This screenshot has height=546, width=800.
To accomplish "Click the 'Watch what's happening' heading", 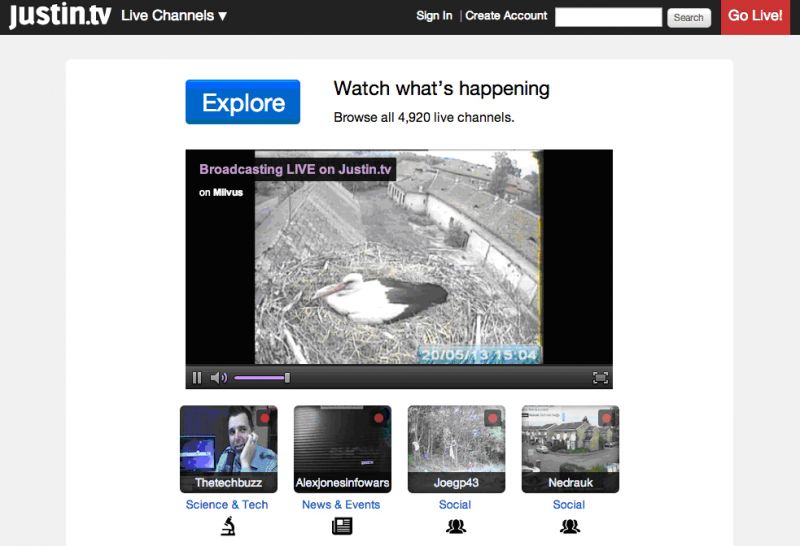I will (x=441, y=89).
